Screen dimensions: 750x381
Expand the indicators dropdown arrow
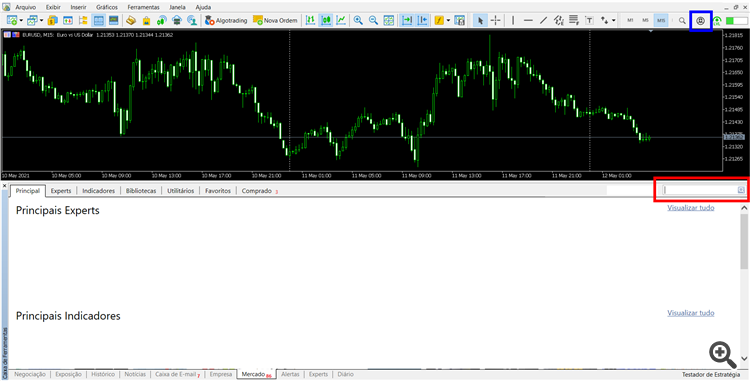(448, 21)
